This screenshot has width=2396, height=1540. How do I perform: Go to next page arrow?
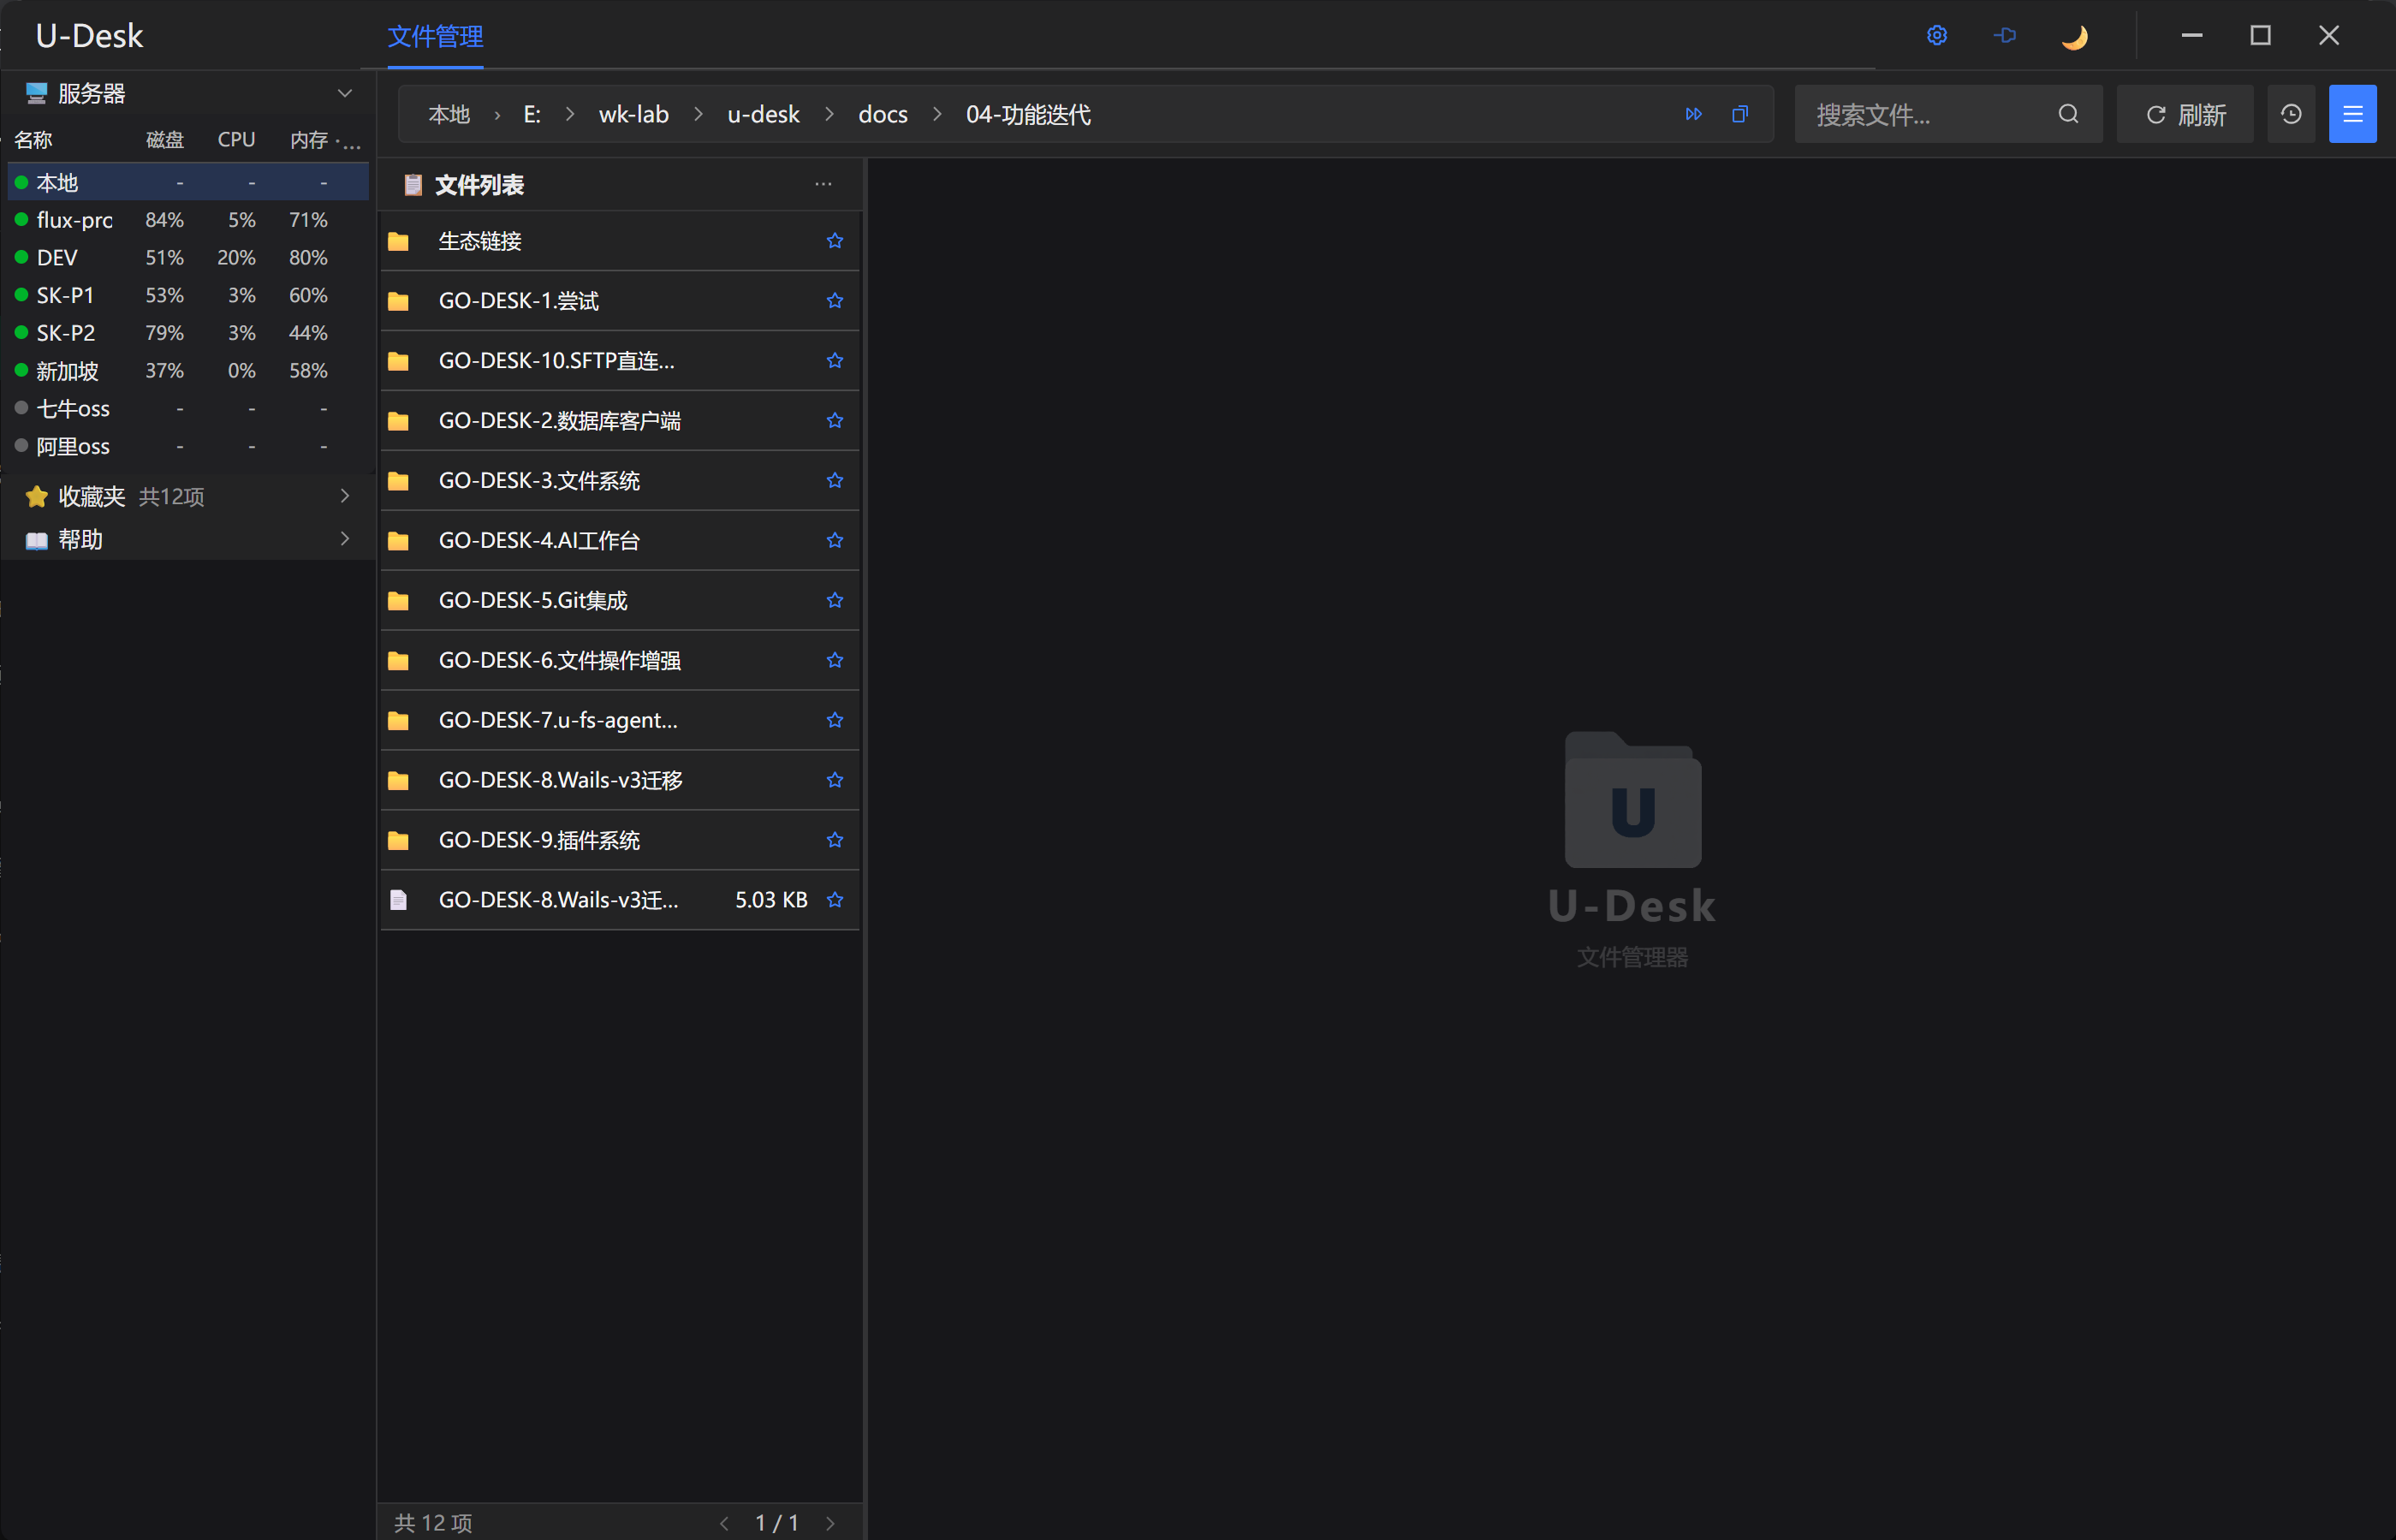tap(830, 1523)
